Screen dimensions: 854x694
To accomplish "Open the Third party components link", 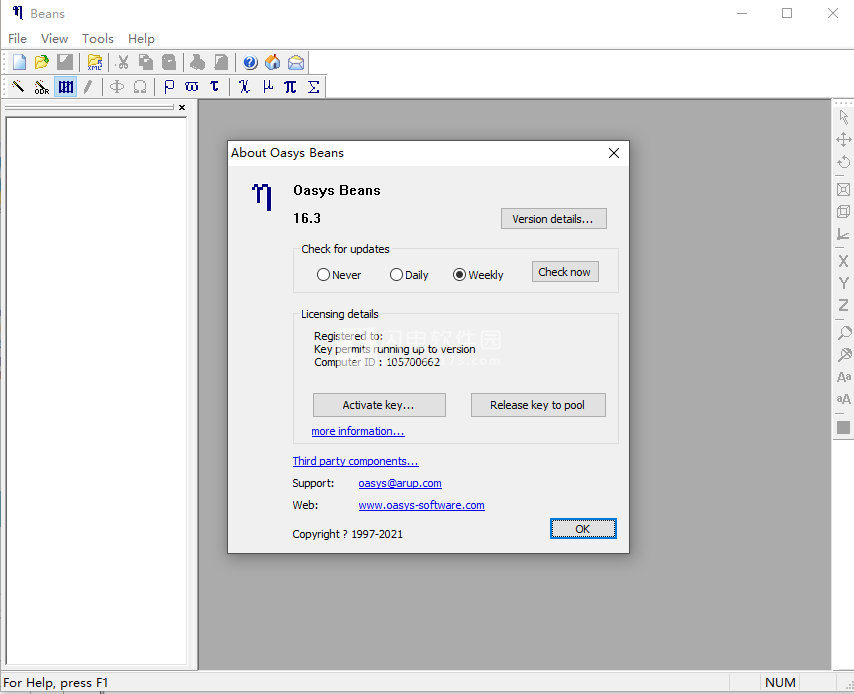I will [355, 461].
